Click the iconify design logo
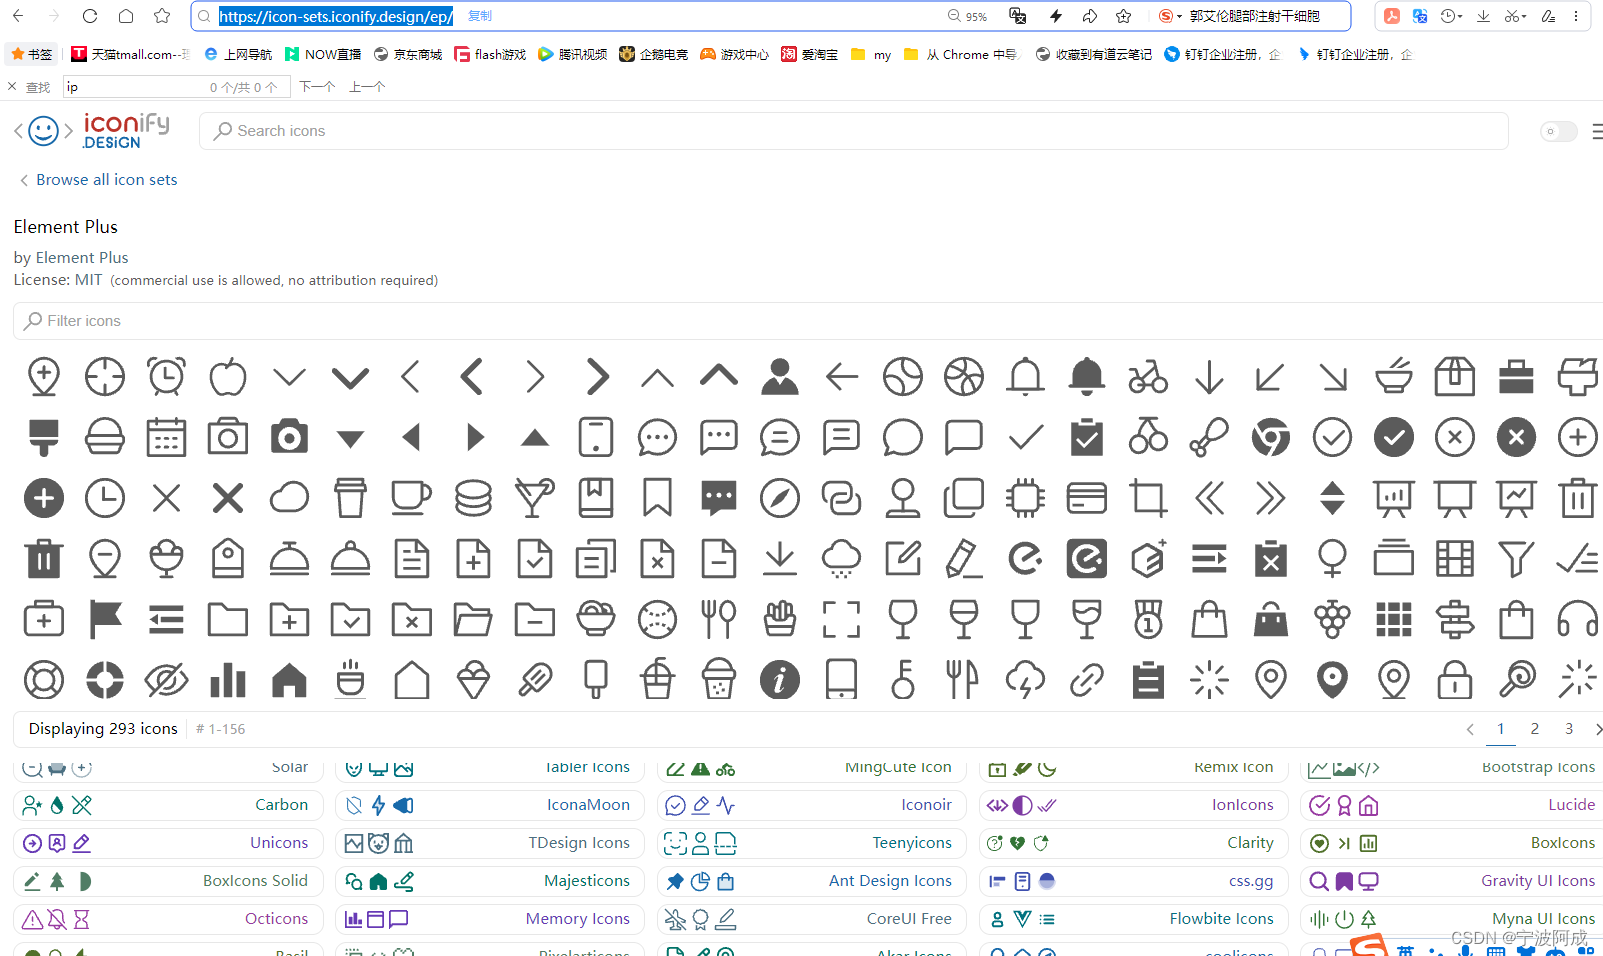The height and width of the screenshot is (956, 1603). click(126, 131)
